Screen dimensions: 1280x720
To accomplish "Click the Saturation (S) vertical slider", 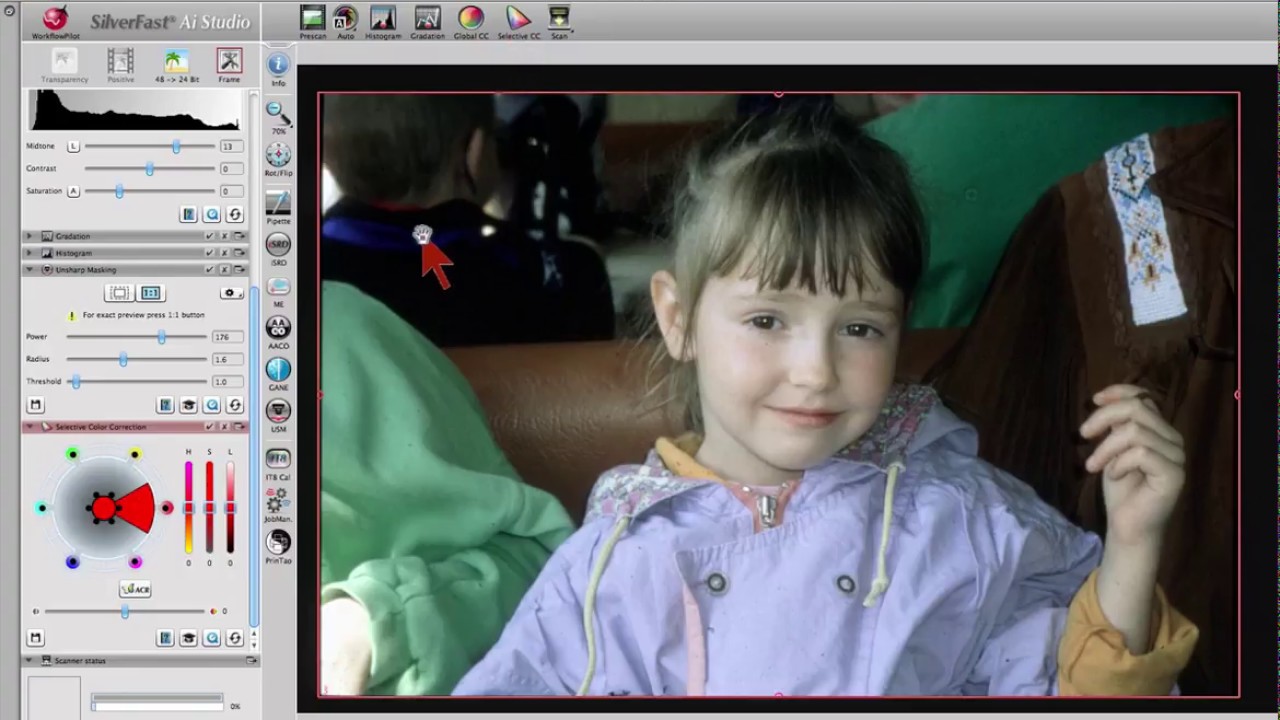I will coord(209,508).
